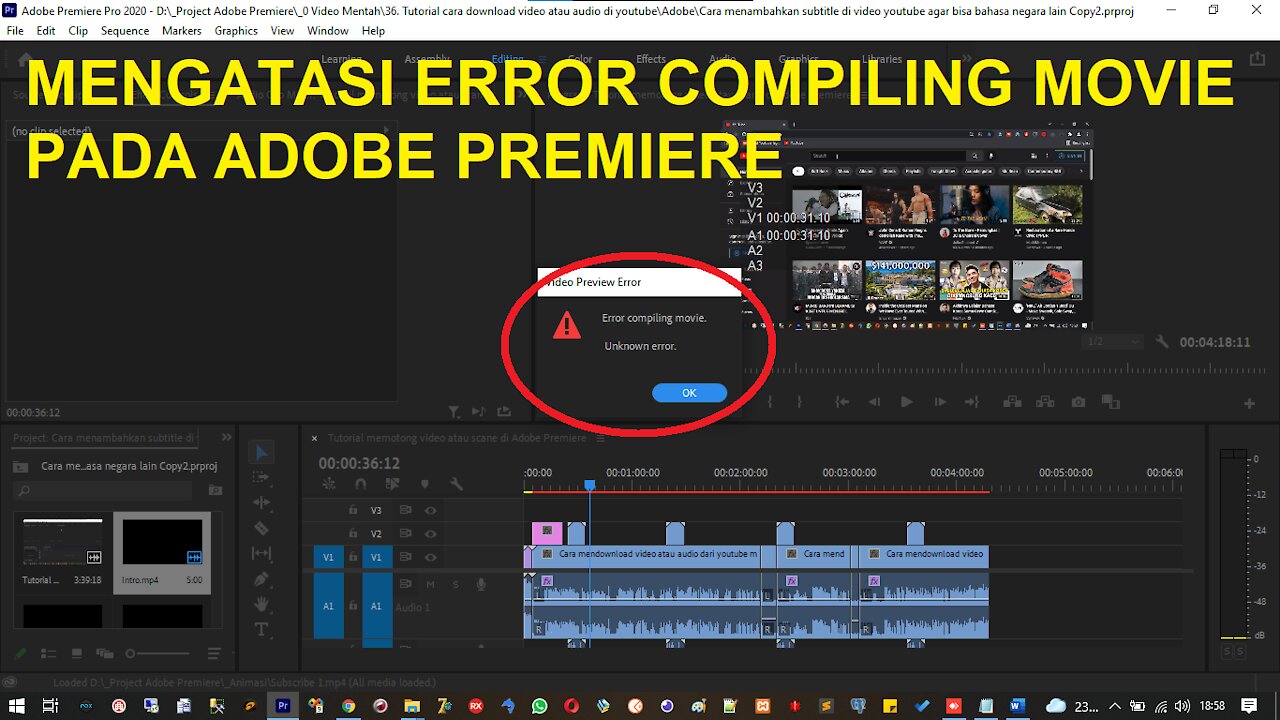Hide track V1 output with eye
Image resolution: width=1280 pixels, height=720 pixels.
pos(431,558)
